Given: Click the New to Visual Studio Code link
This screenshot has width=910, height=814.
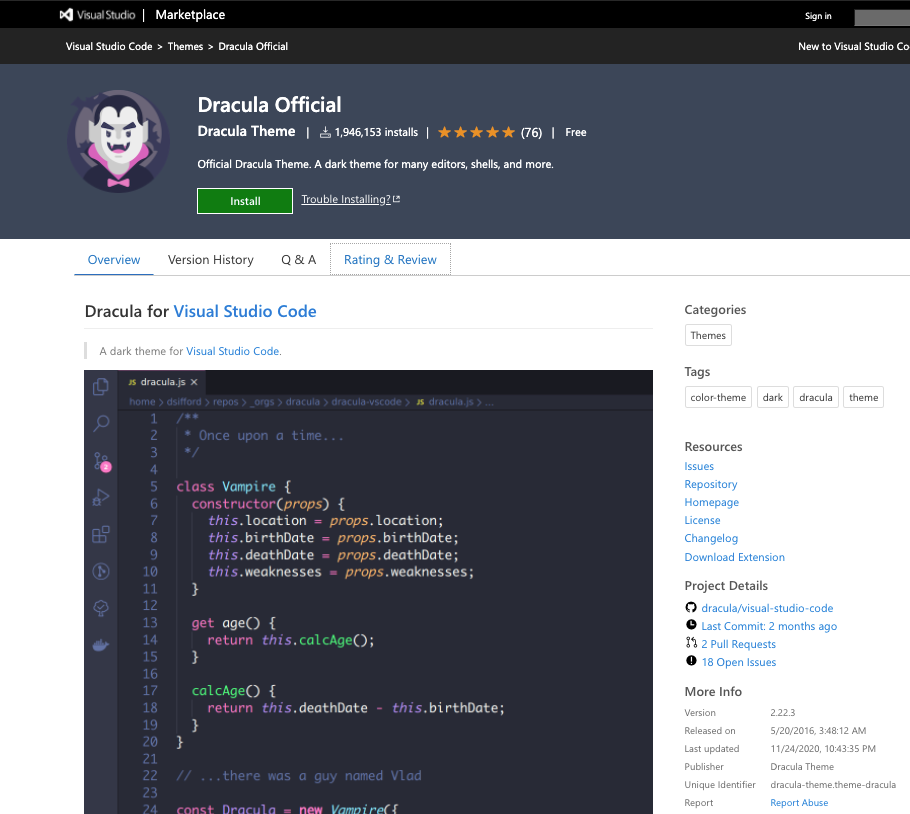Looking at the screenshot, I should pyautogui.click(x=854, y=46).
